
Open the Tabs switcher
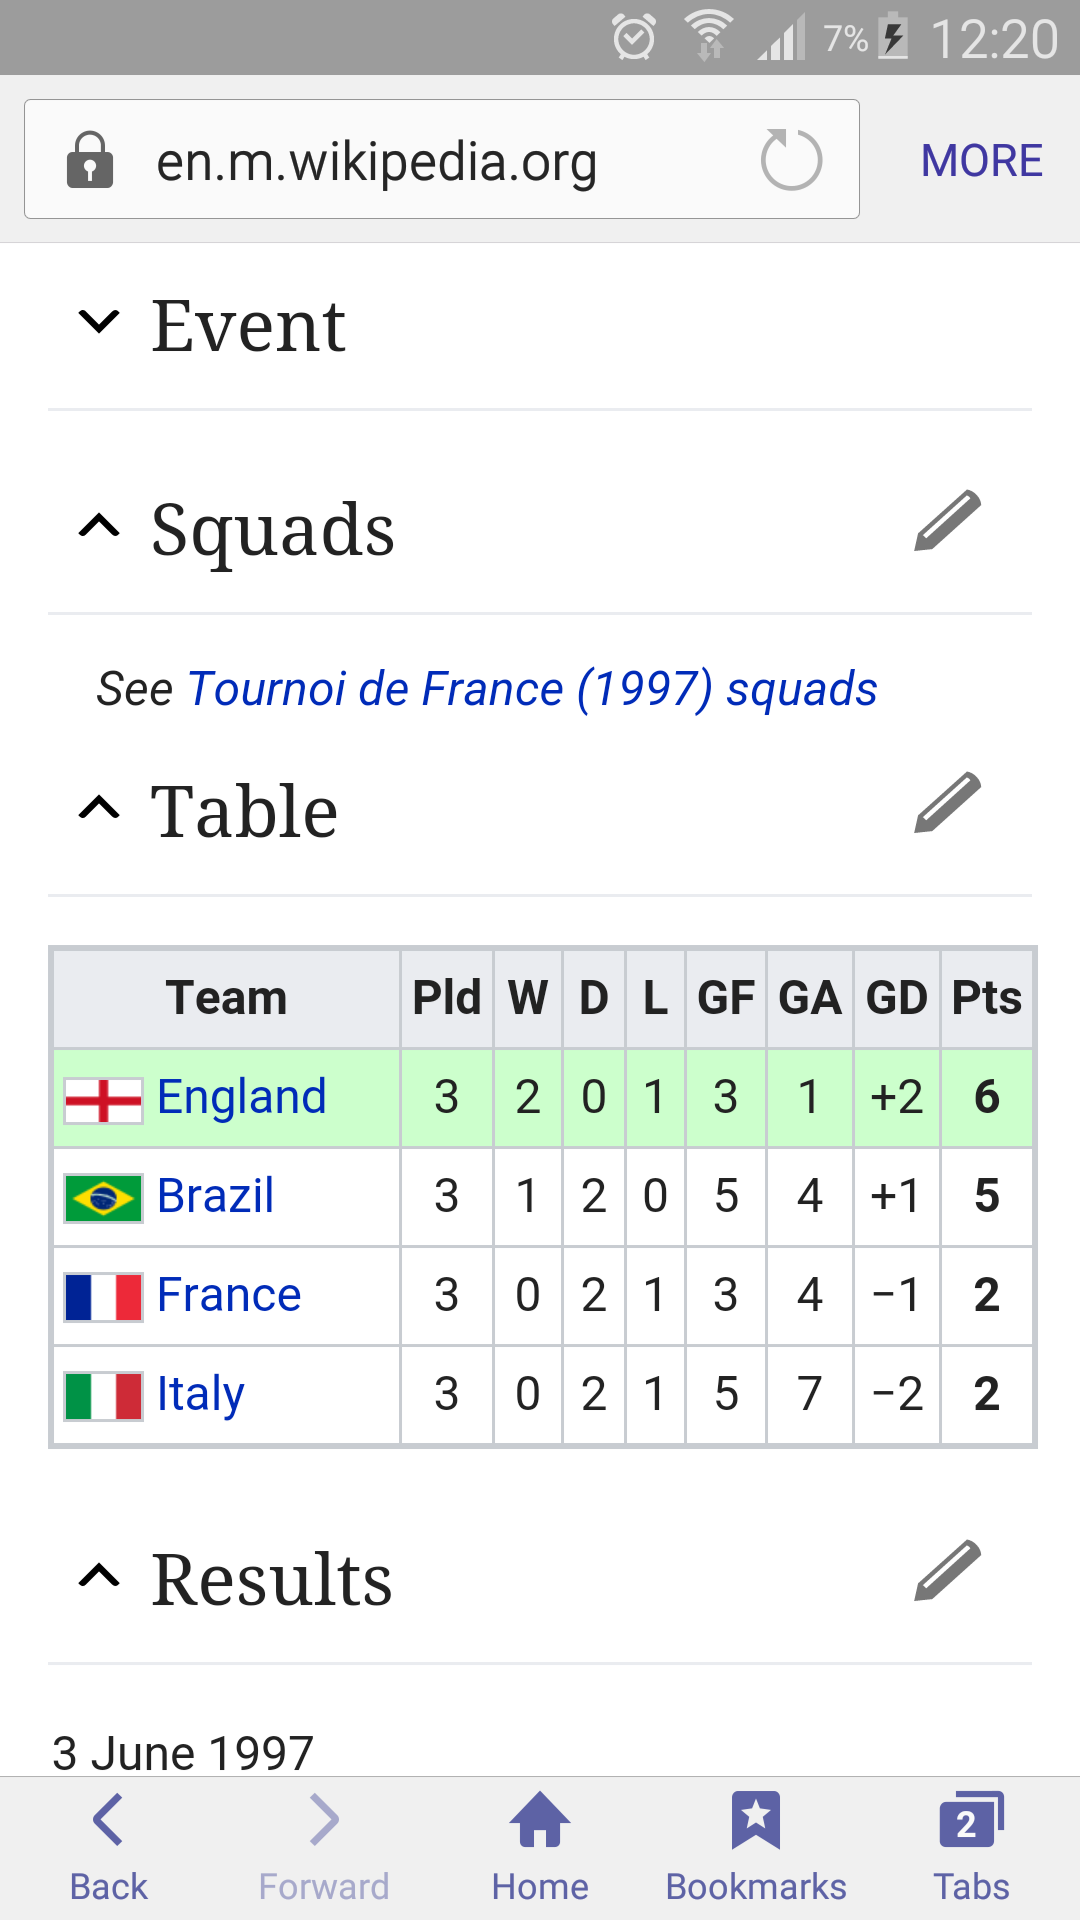tap(971, 1848)
